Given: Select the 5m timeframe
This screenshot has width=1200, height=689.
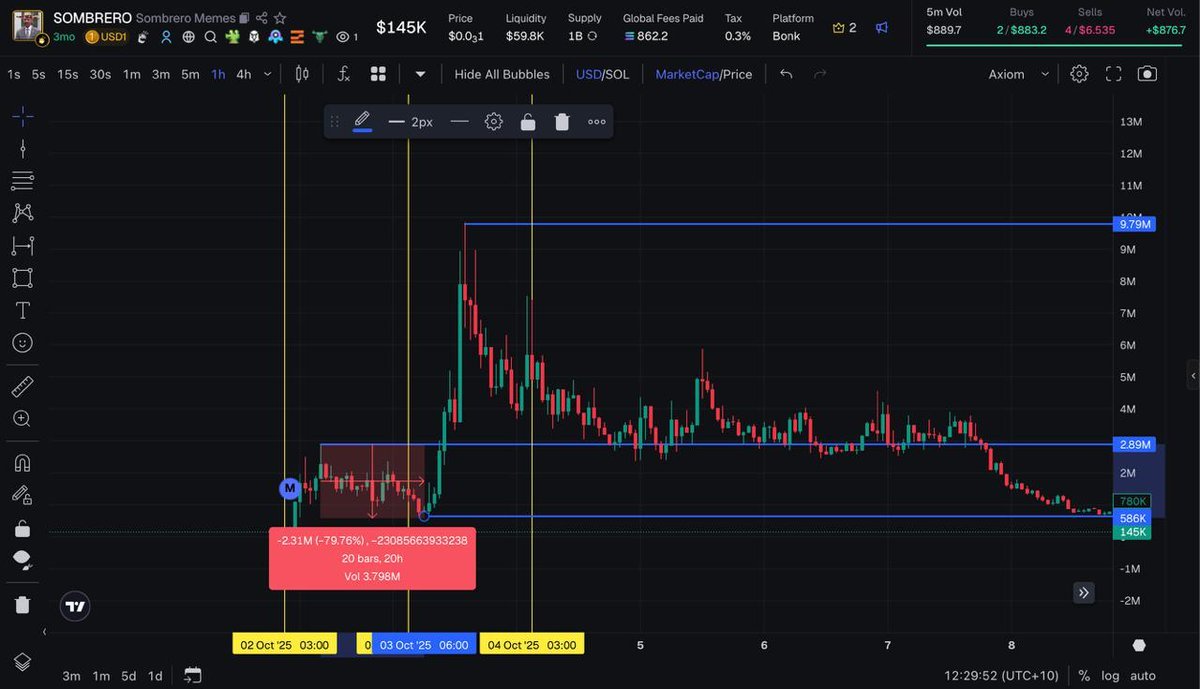Looking at the screenshot, I should 190,74.
